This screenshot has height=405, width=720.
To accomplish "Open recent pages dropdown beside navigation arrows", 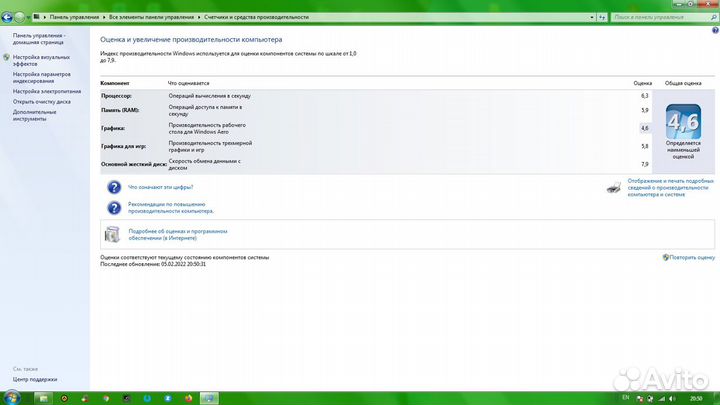I will [28, 18].
